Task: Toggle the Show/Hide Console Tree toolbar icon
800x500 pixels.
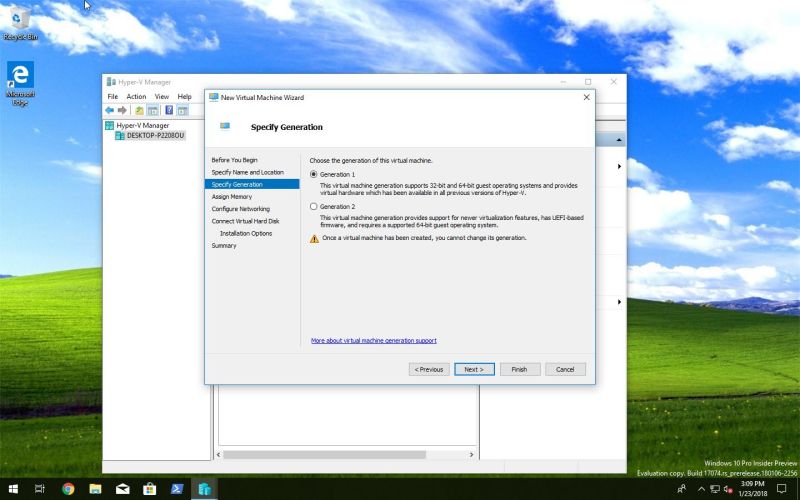Action: pos(152,110)
